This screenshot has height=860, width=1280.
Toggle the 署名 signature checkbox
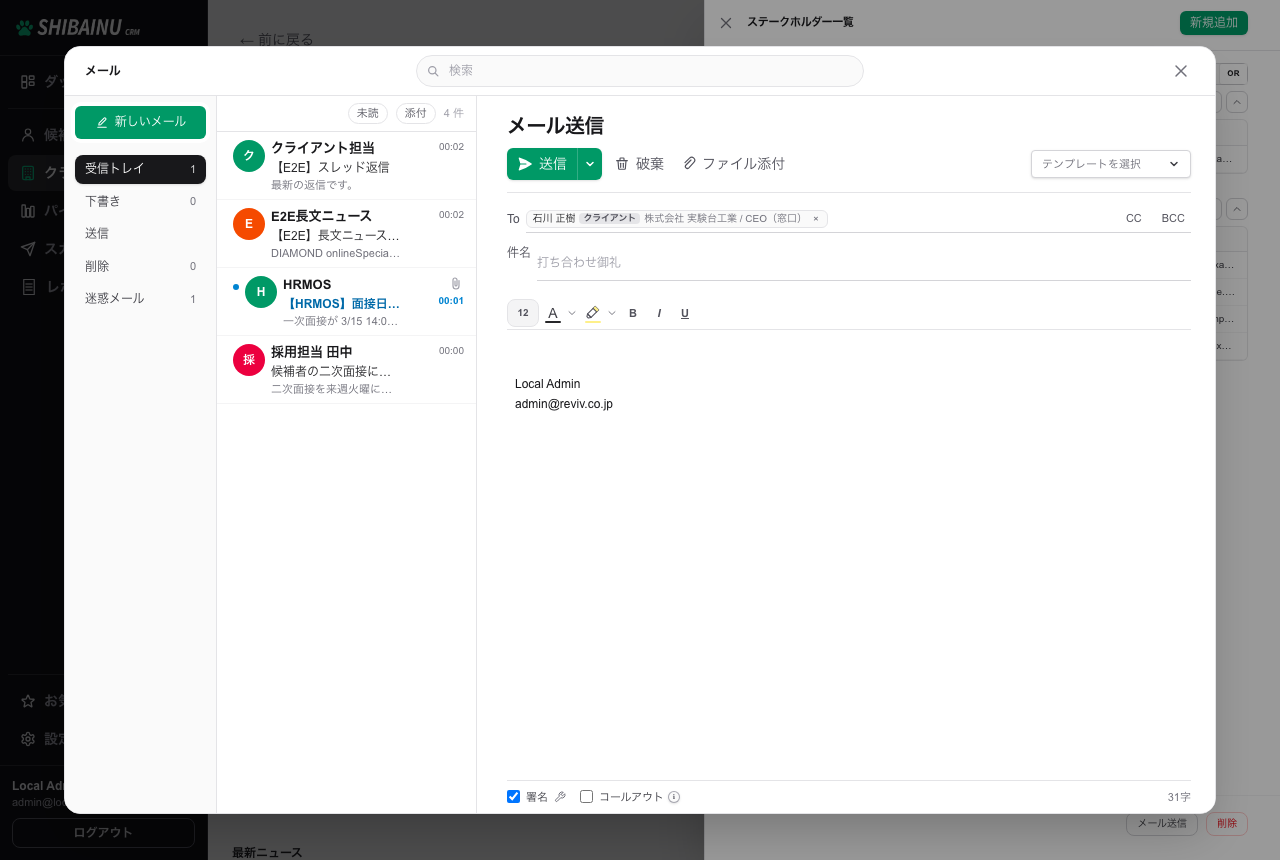pos(514,797)
